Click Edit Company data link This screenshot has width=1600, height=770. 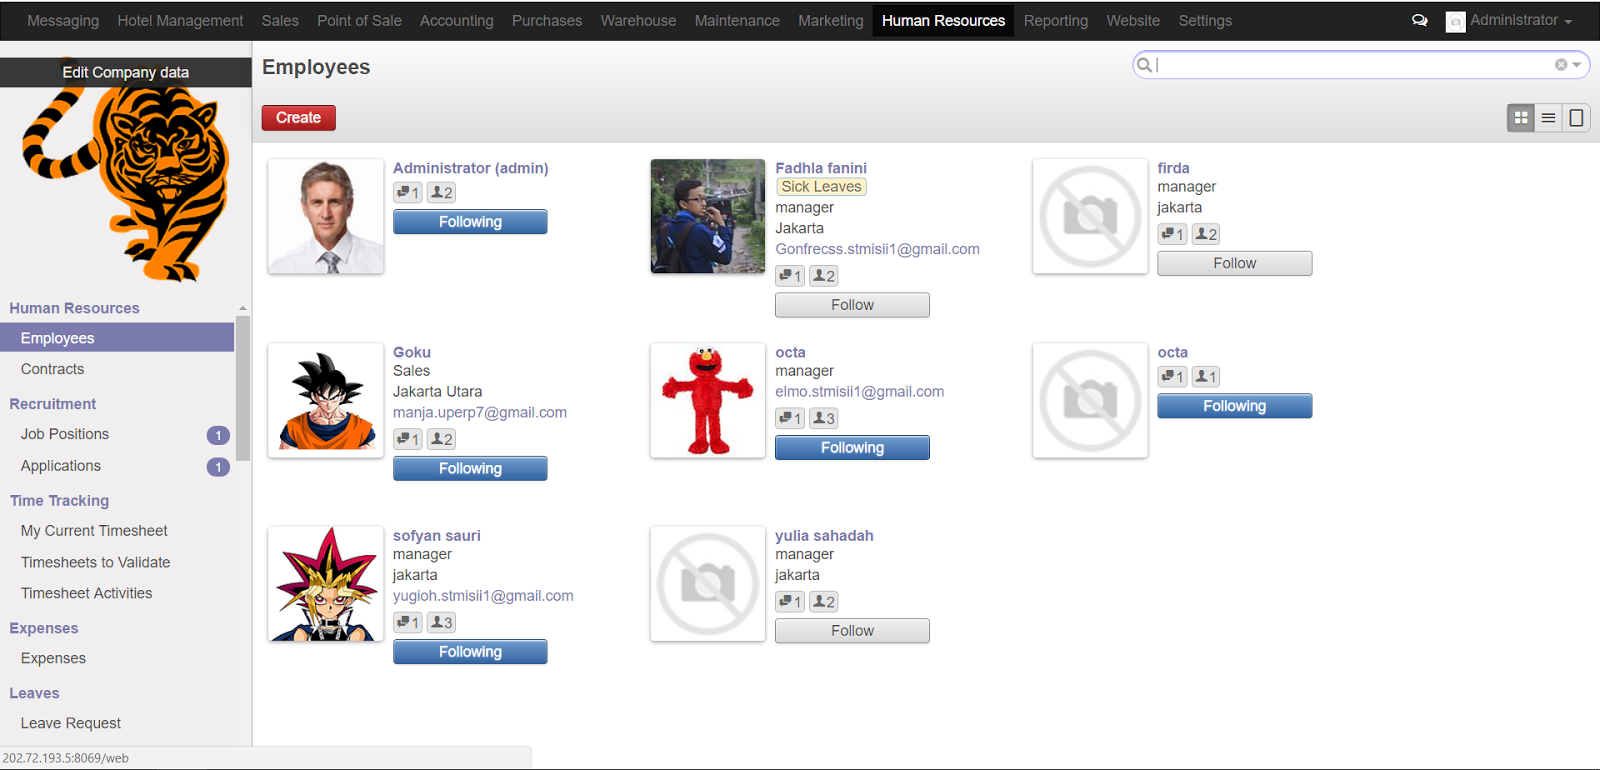click(x=125, y=72)
